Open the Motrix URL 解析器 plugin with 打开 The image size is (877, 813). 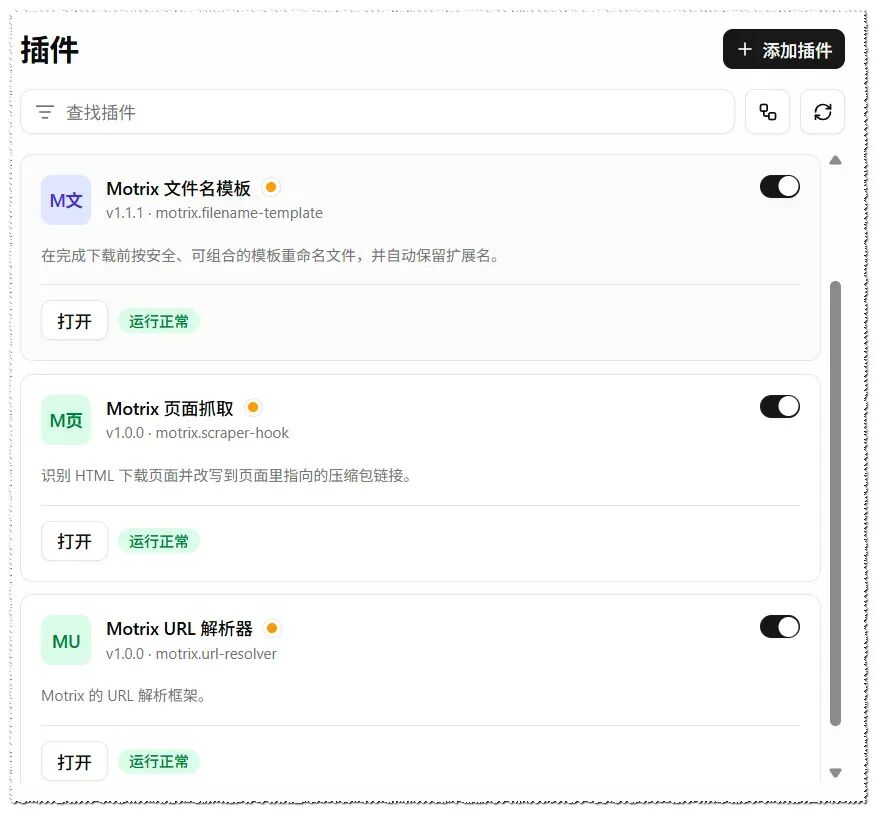pyautogui.click(x=74, y=761)
